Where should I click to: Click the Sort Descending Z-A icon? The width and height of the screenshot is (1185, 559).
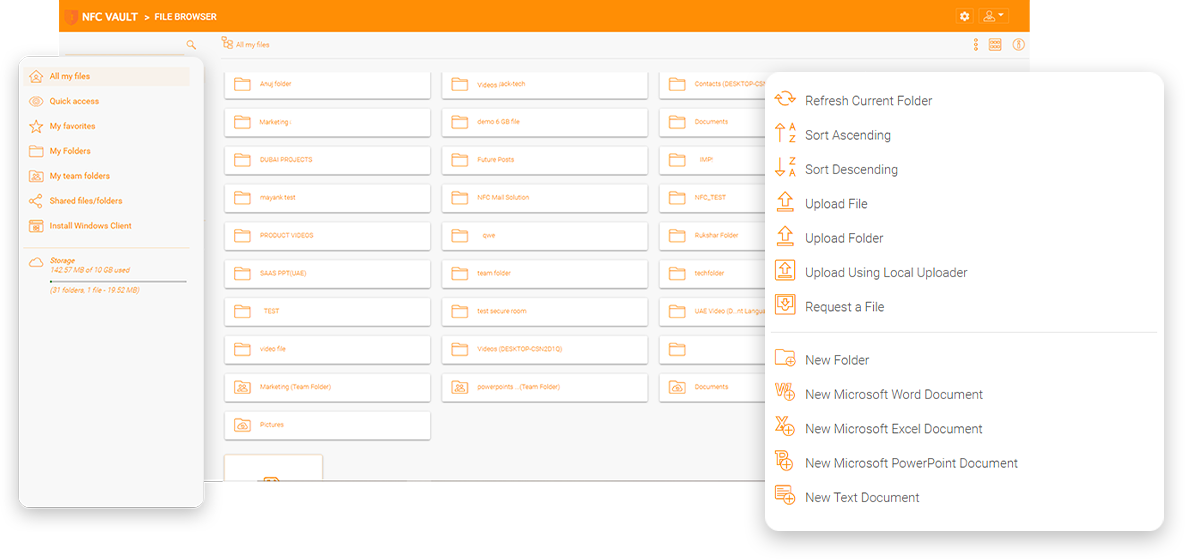pyautogui.click(x=786, y=168)
